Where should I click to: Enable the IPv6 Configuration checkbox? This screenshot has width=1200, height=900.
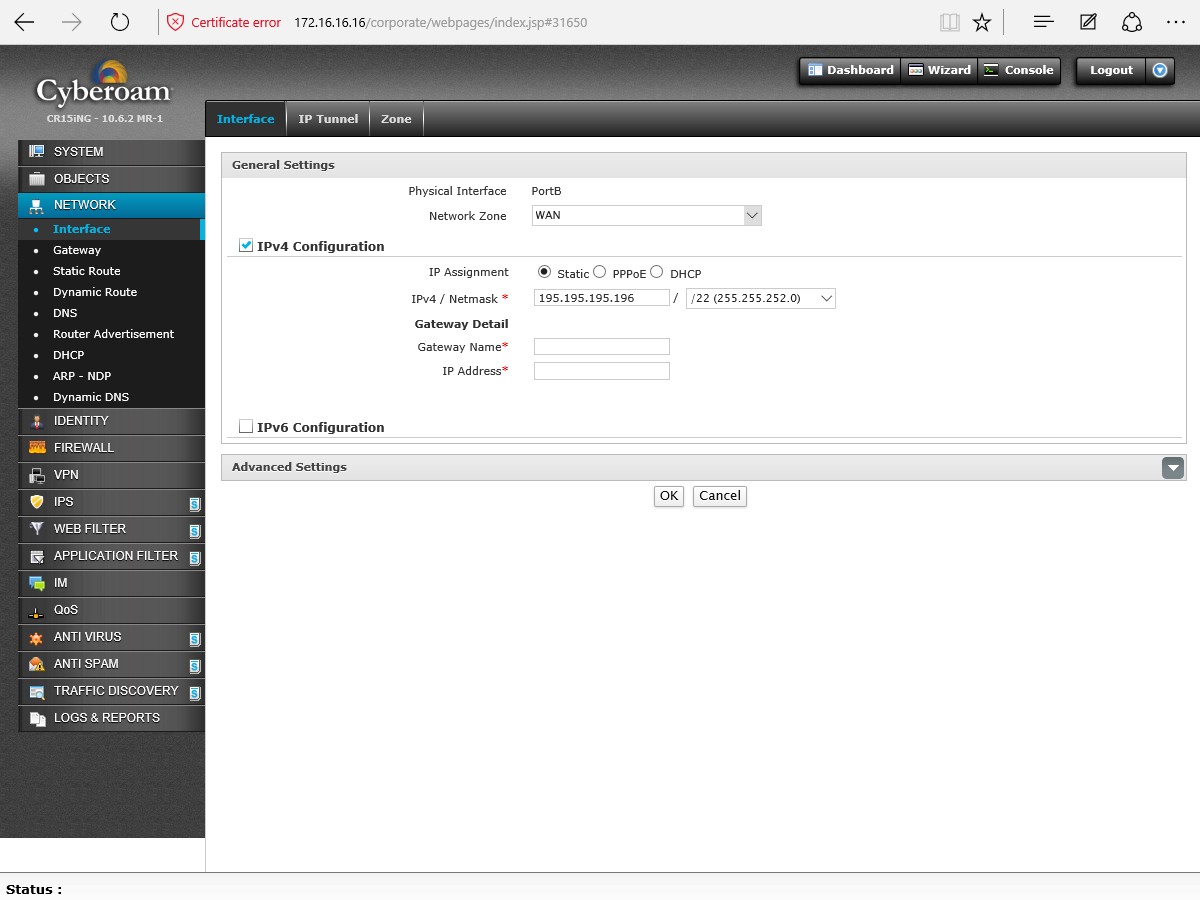click(x=246, y=426)
